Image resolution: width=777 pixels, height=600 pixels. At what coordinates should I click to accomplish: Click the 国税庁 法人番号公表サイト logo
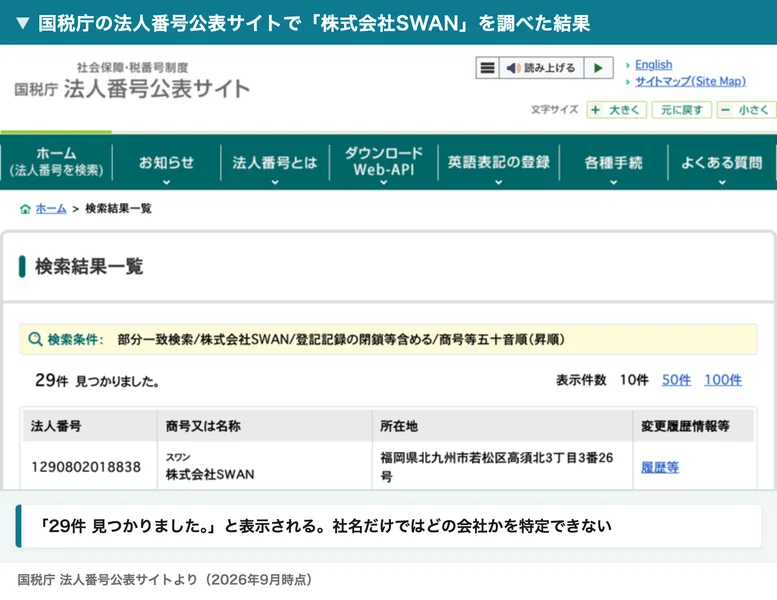132,82
